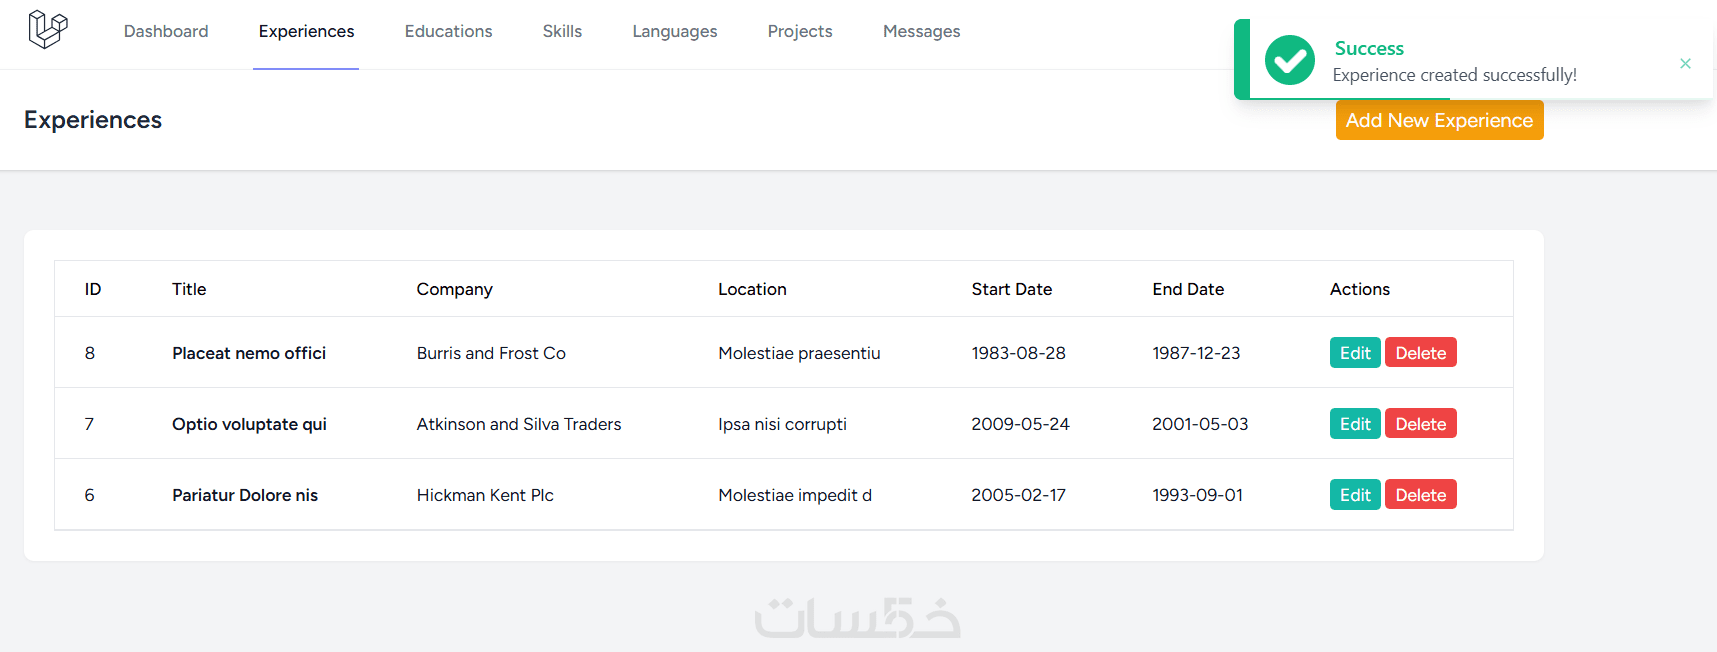Click the Burris and Frost Co cell
This screenshot has width=1717, height=652.
pos(491,353)
